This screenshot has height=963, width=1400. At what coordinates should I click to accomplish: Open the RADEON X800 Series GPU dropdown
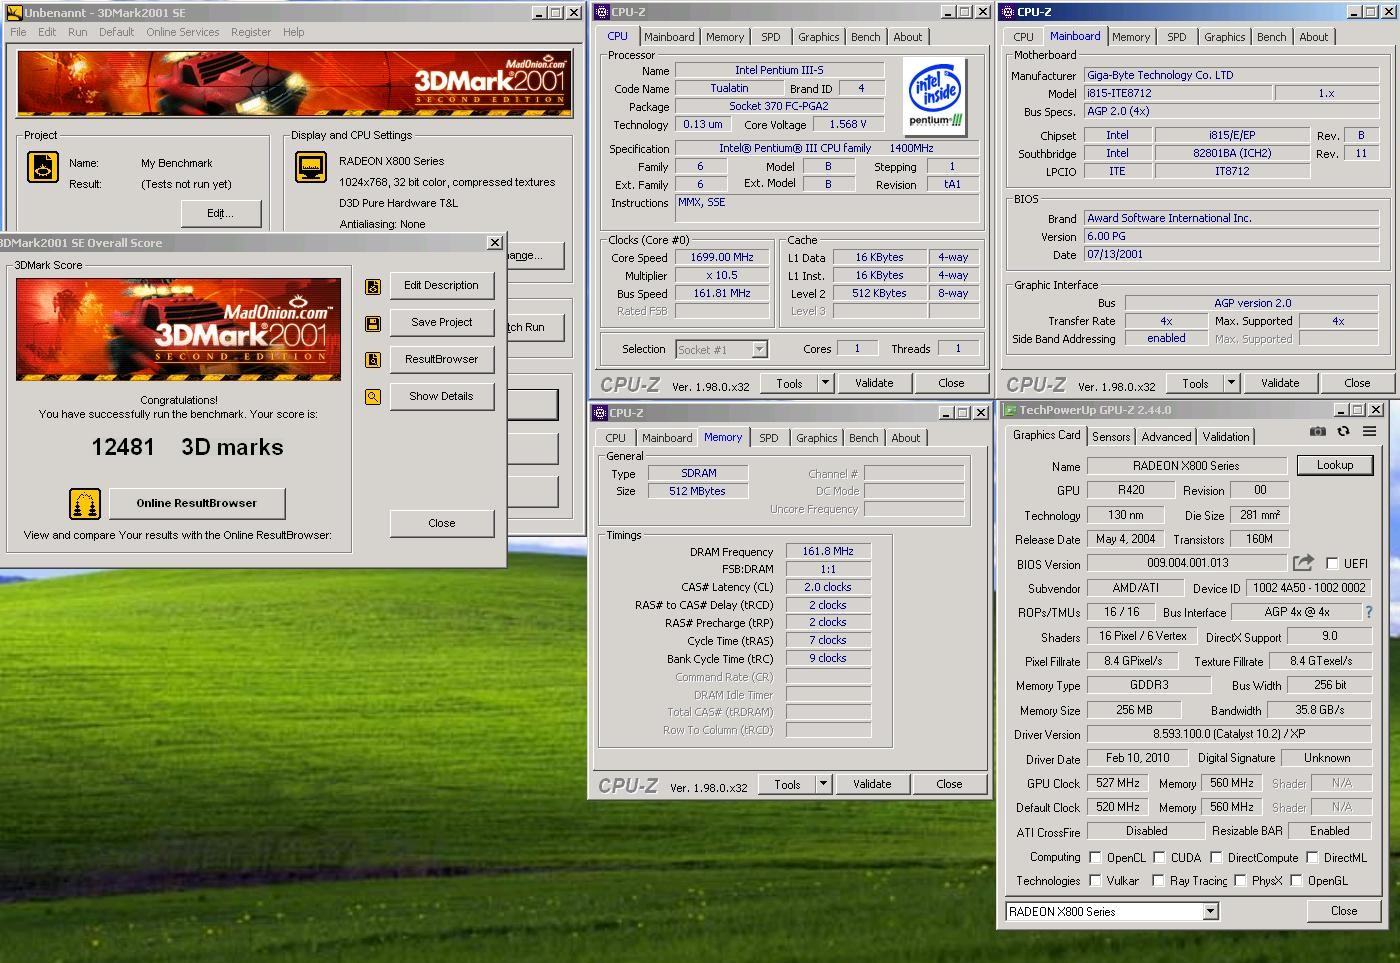[1210, 911]
